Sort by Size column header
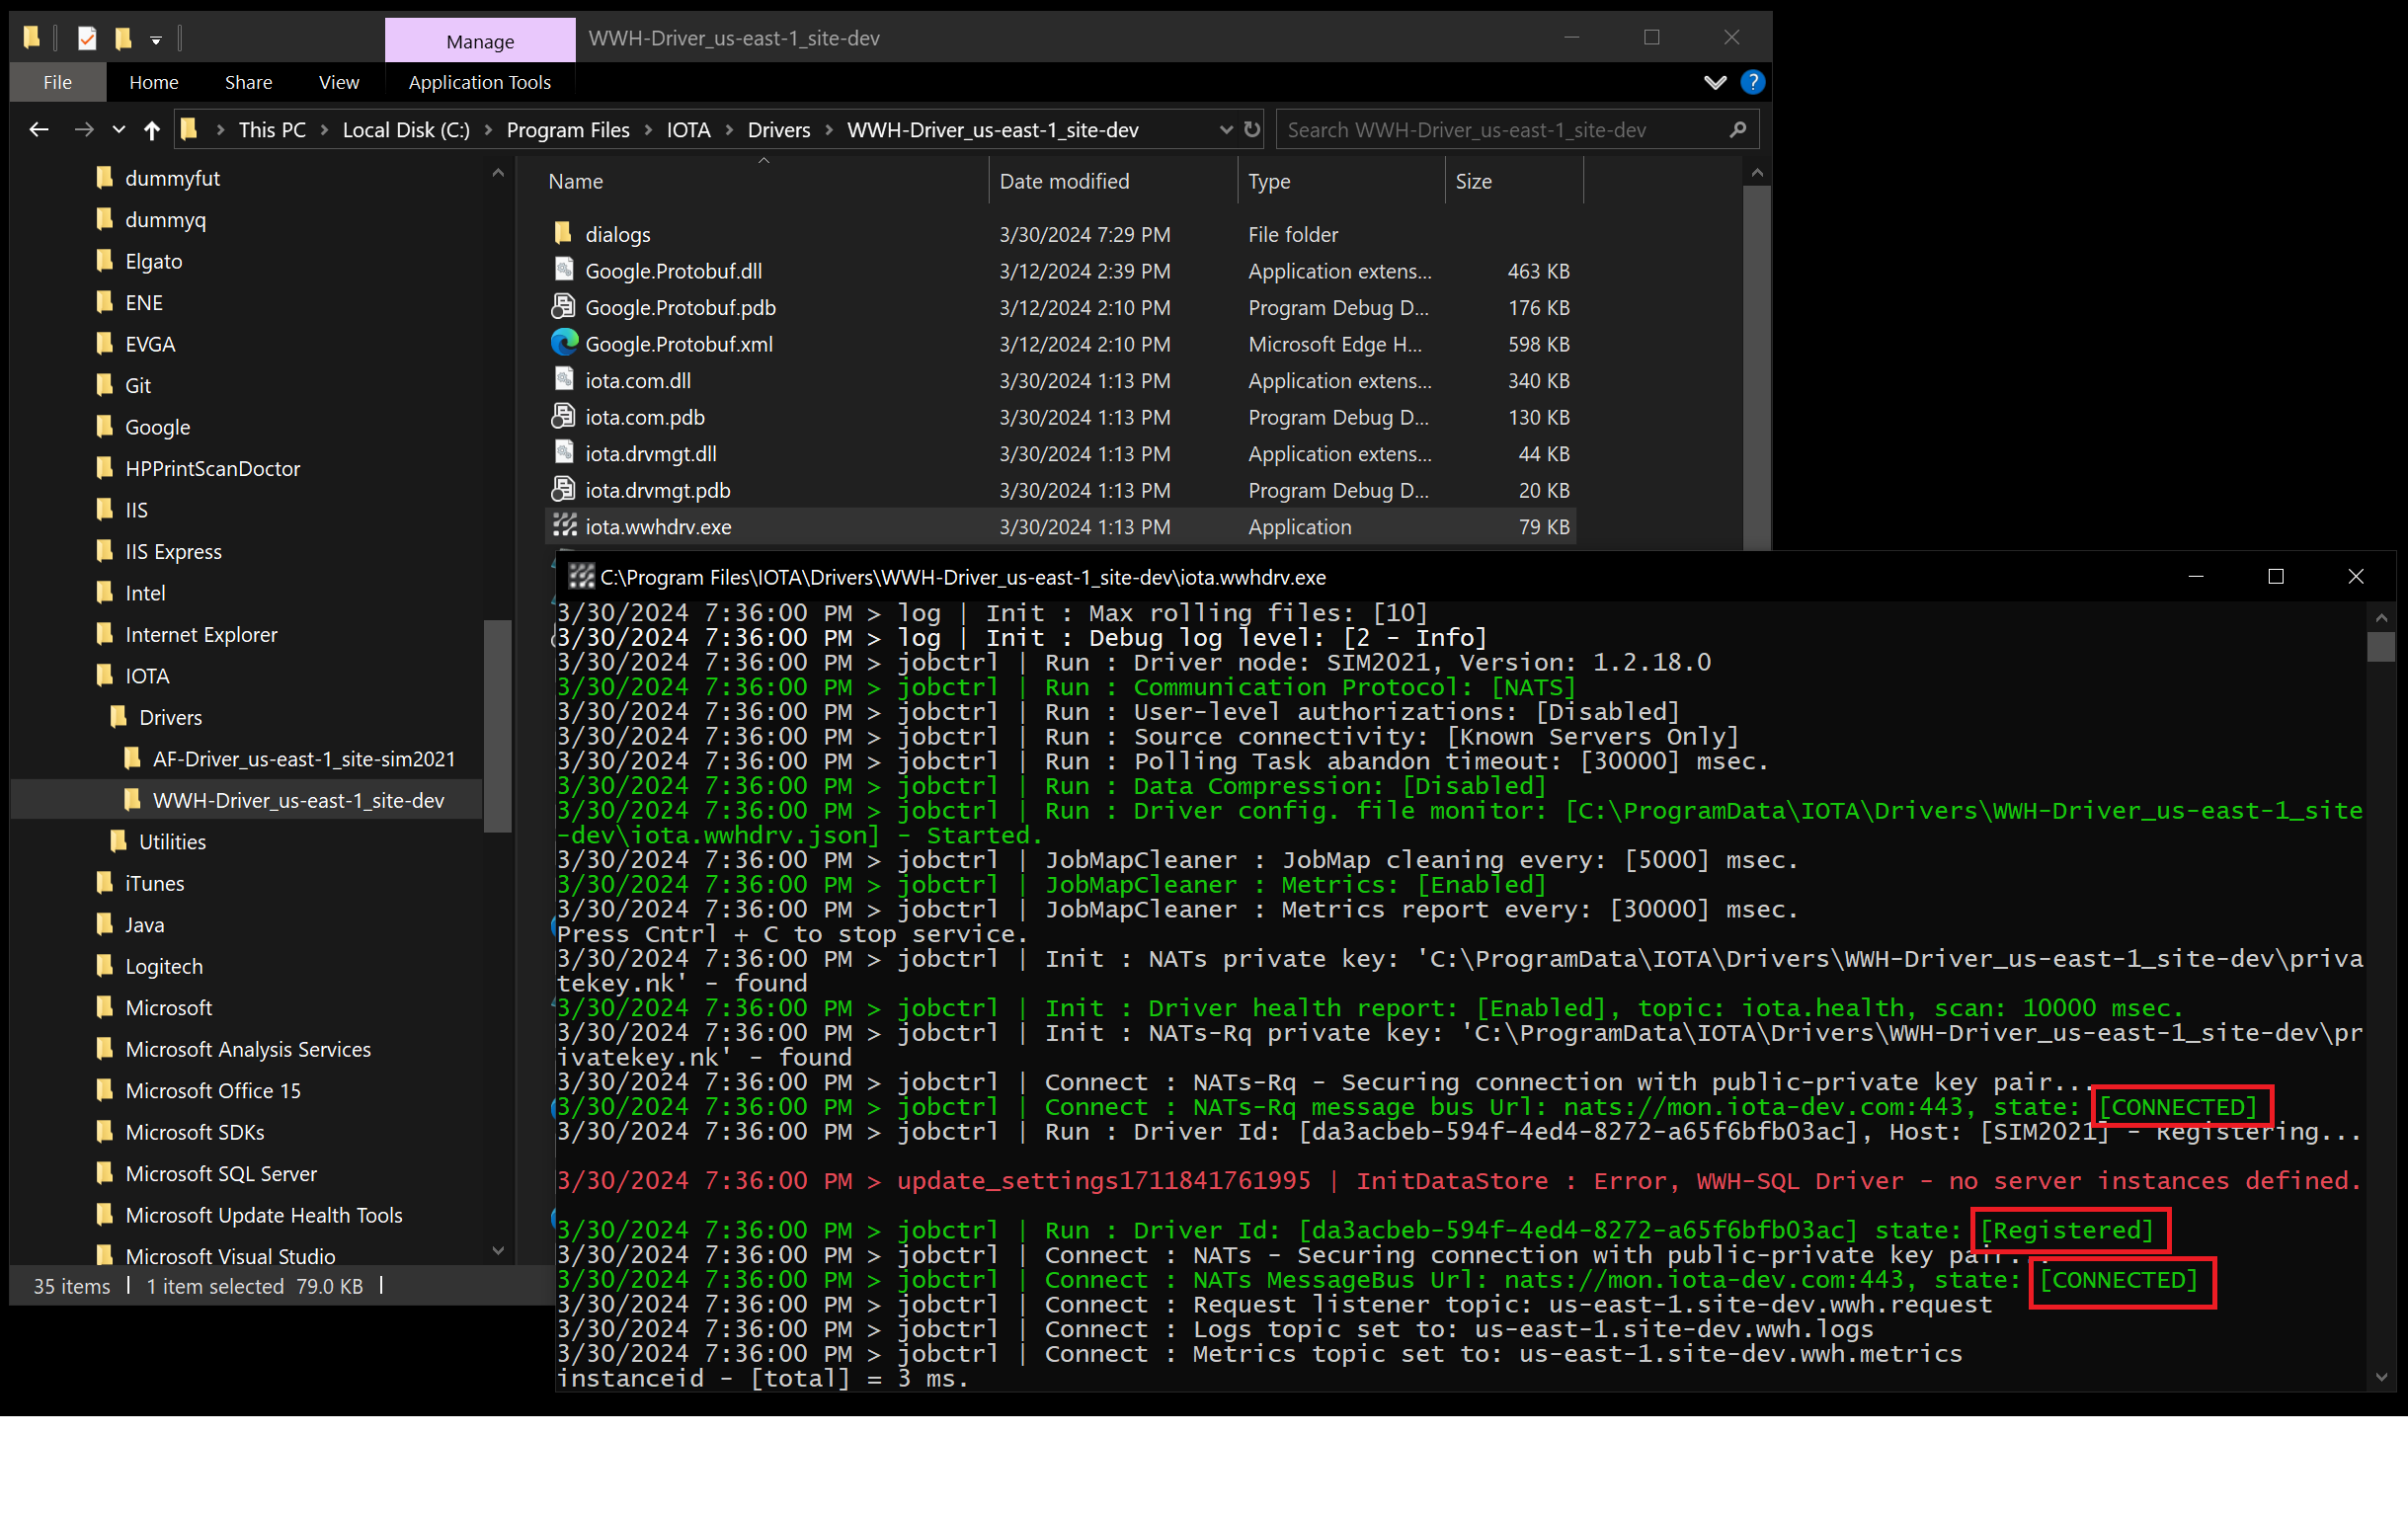This screenshot has height=1513, width=2408. click(1473, 181)
